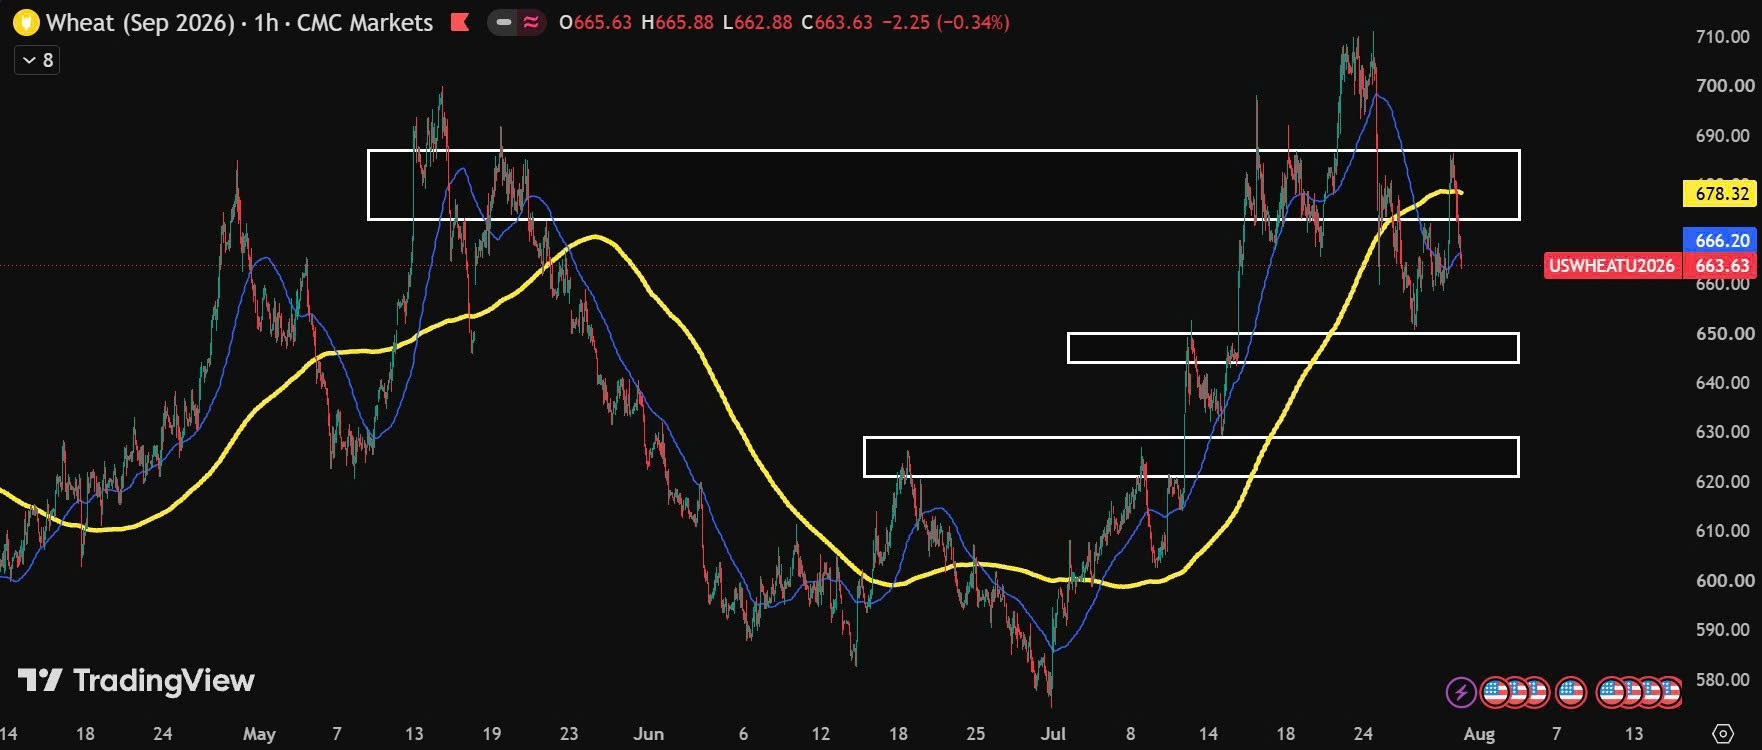
Task: Click the close value C663.63 in legend
Action: pyautogui.click(x=837, y=22)
